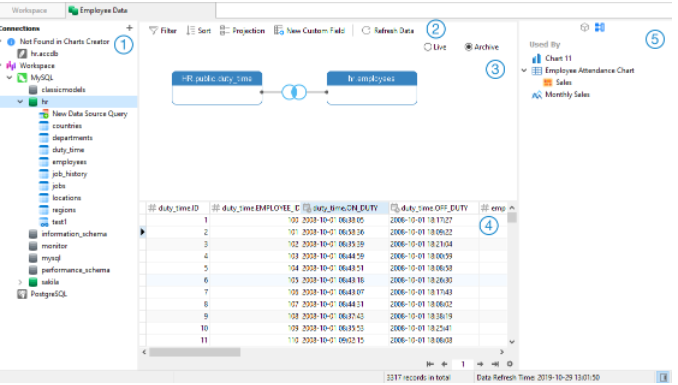Image resolution: width=678 pixels, height=385 pixels.
Task: Click the blue diagram icon in the right panel
Action: pyautogui.click(x=600, y=27)
